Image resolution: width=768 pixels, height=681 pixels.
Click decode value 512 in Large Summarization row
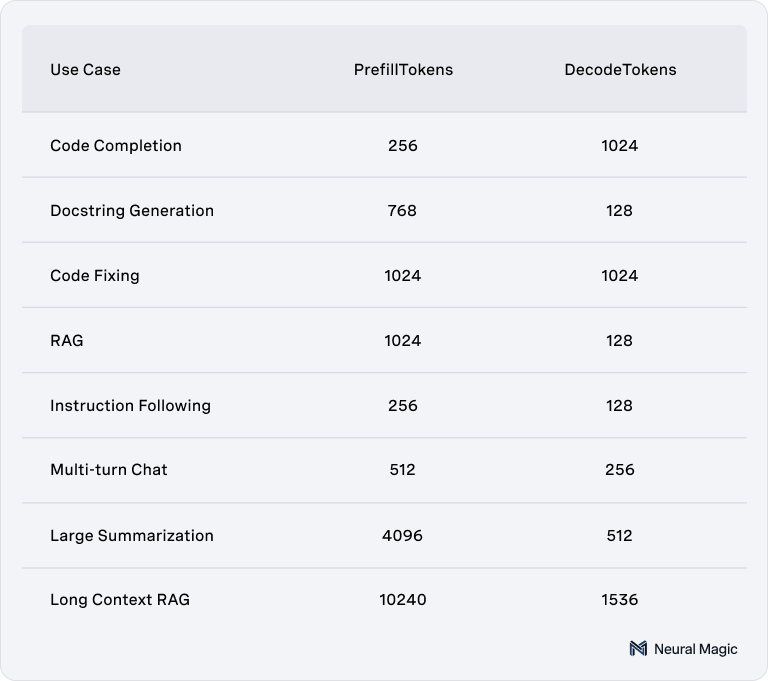pos(619,536)
